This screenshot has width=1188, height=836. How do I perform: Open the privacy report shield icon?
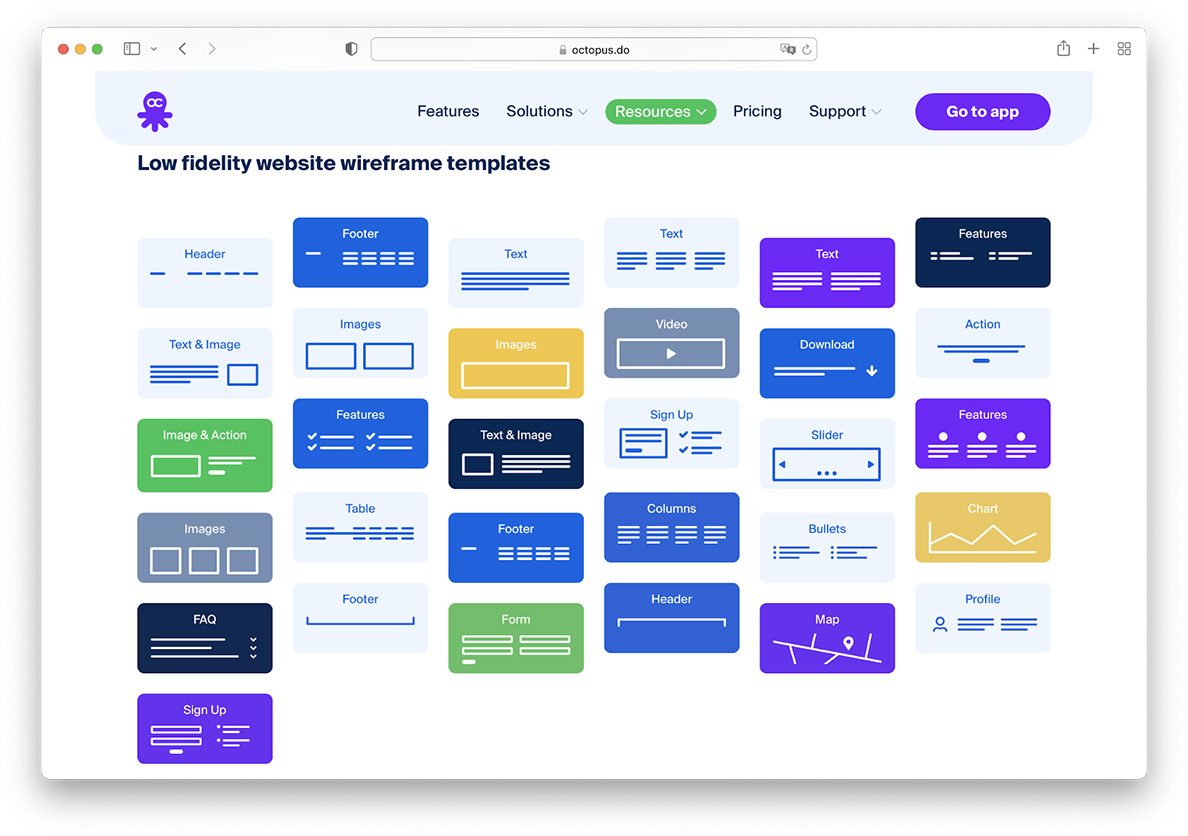pos(351,49)
